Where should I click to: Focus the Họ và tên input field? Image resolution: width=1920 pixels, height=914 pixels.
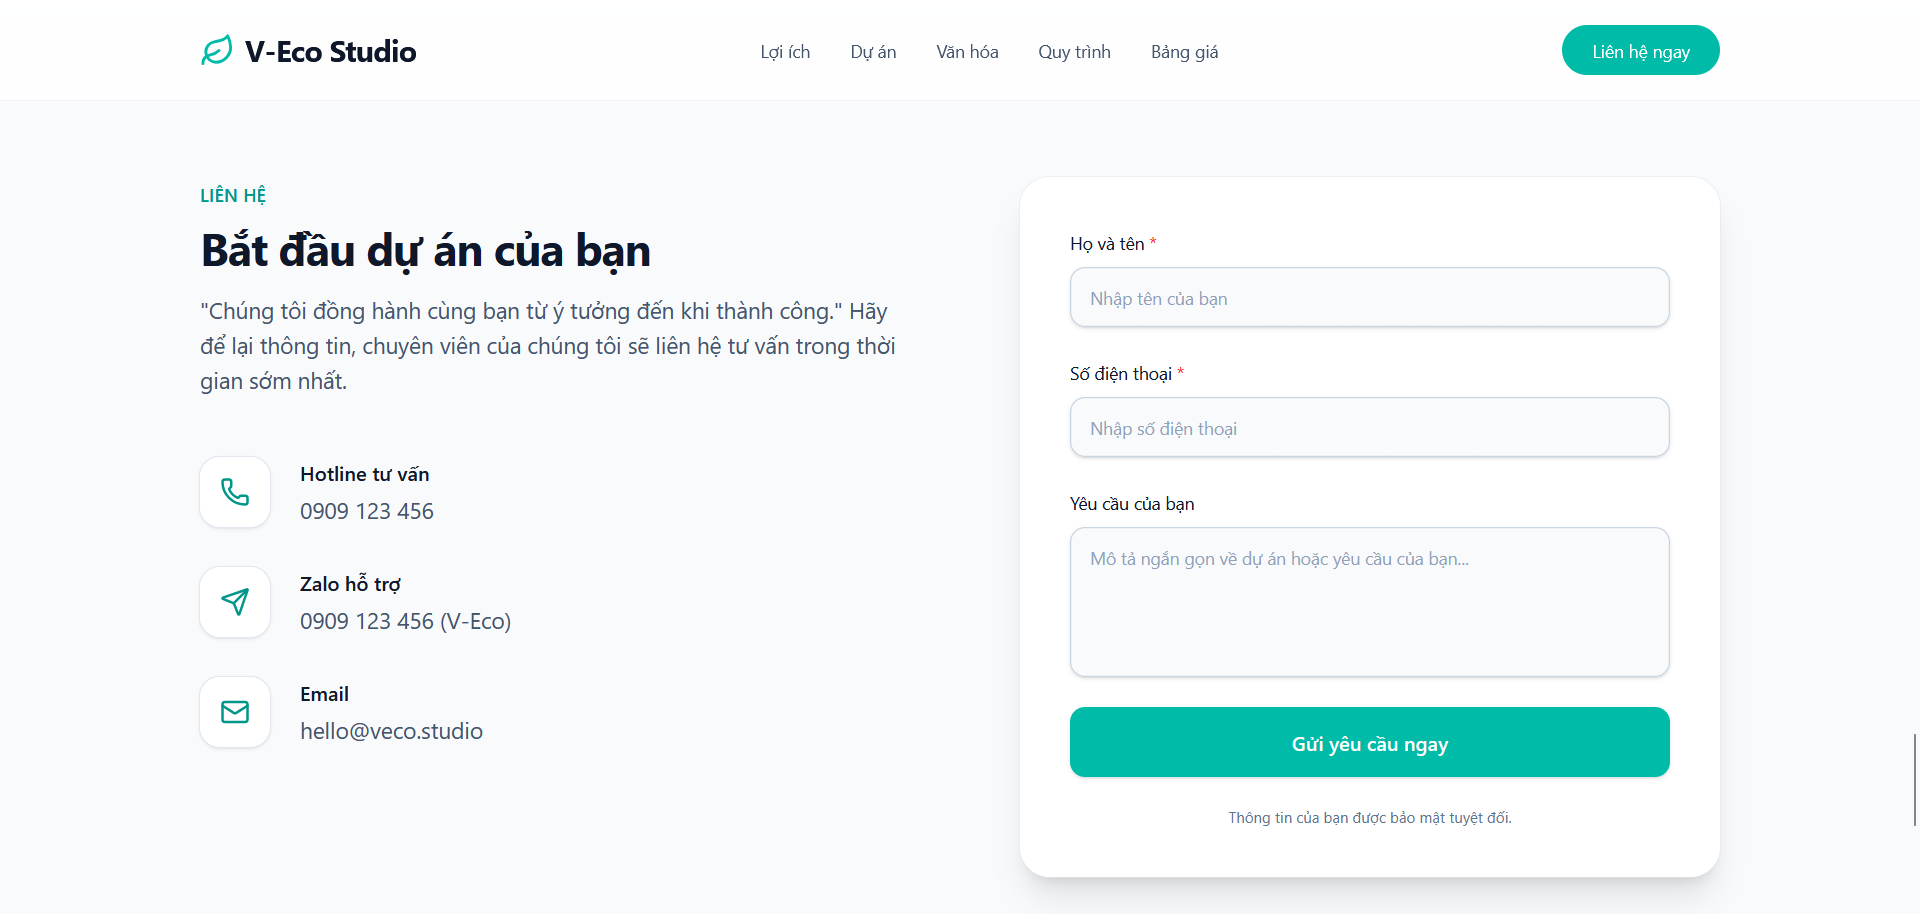pos(1369,298)
